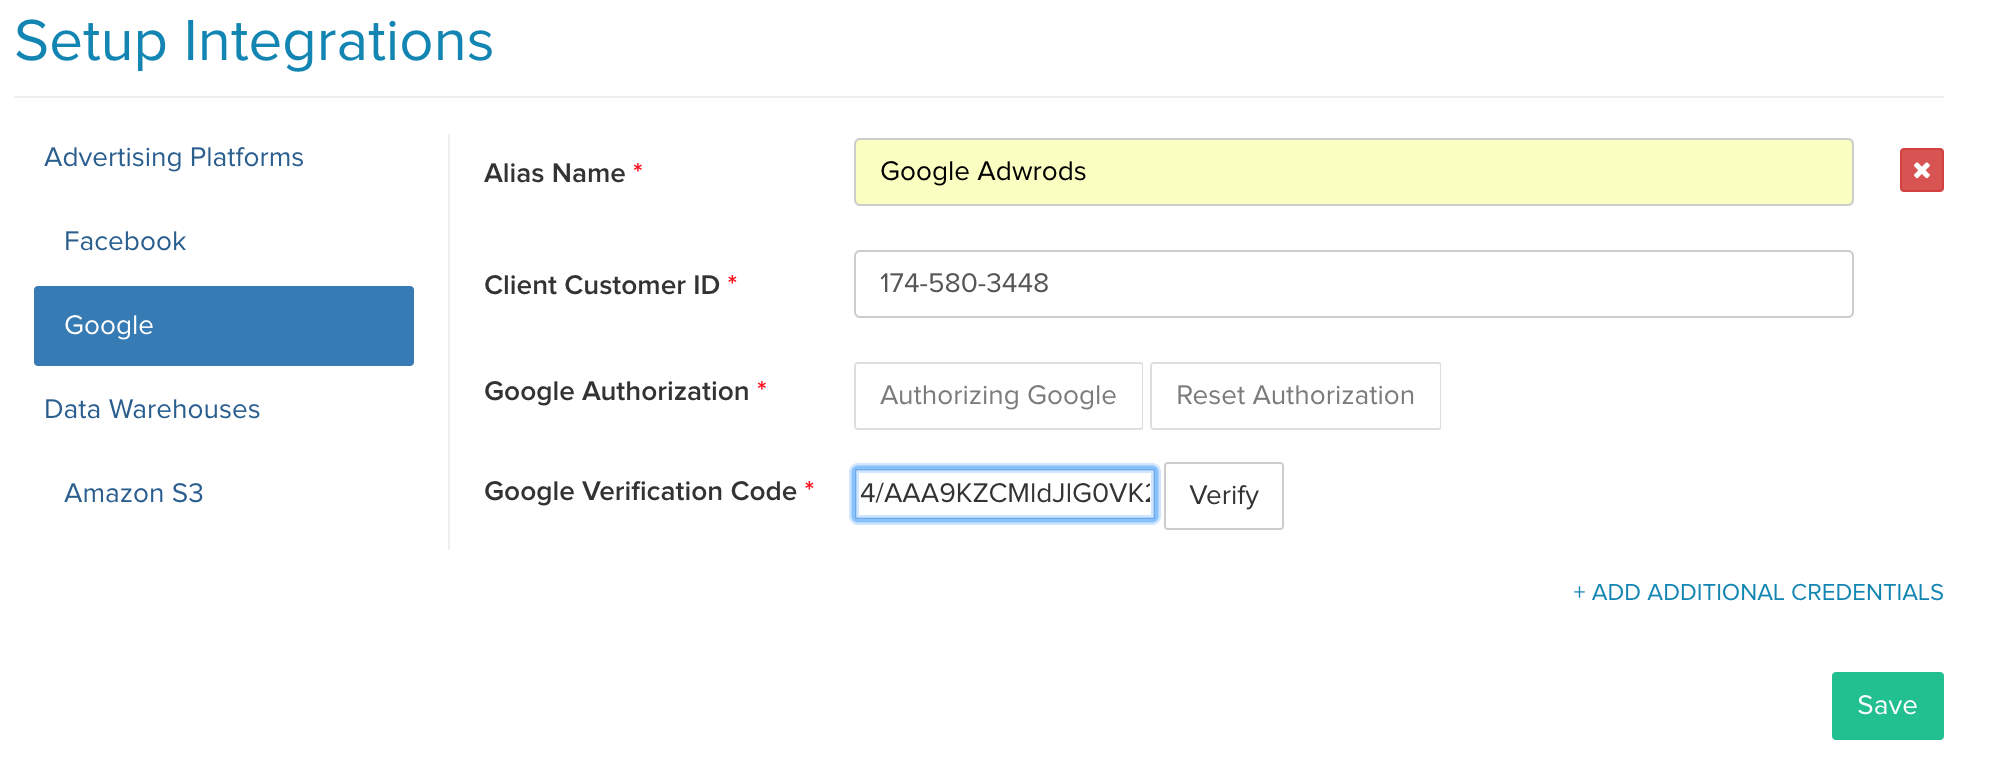The image size is (2002, 774).
Task: Select Amazon S3 in the sidebar
Action: coord(134,493)
